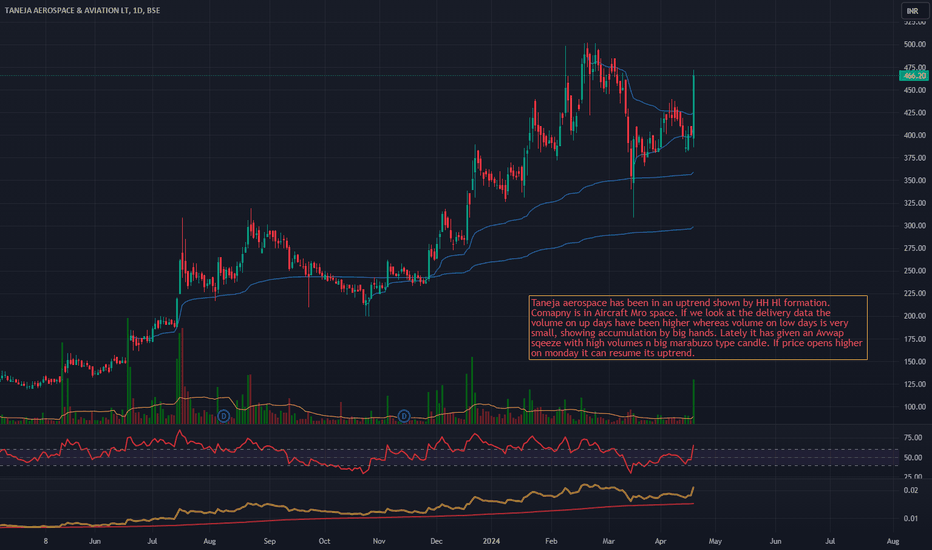Click the 425.00 price axis label
932x550 pixels.
tap(915, 113)
